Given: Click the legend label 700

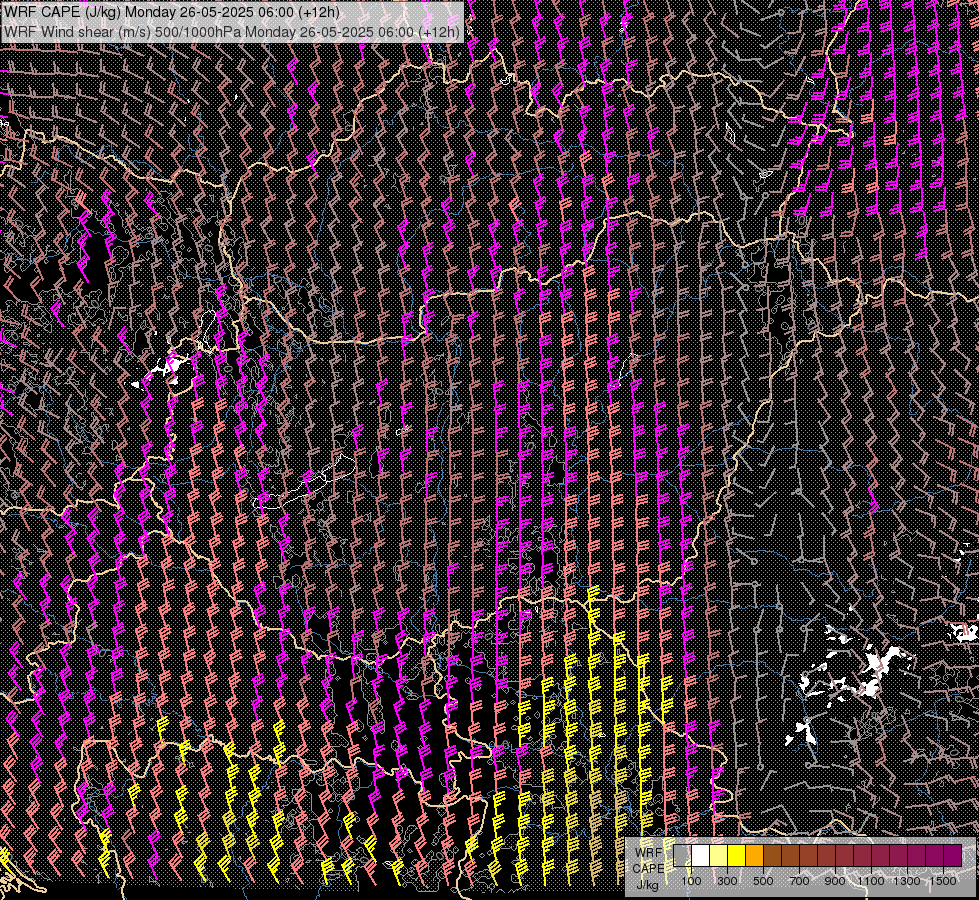Looking at the screenshot, I should click(x=799, y=881).
